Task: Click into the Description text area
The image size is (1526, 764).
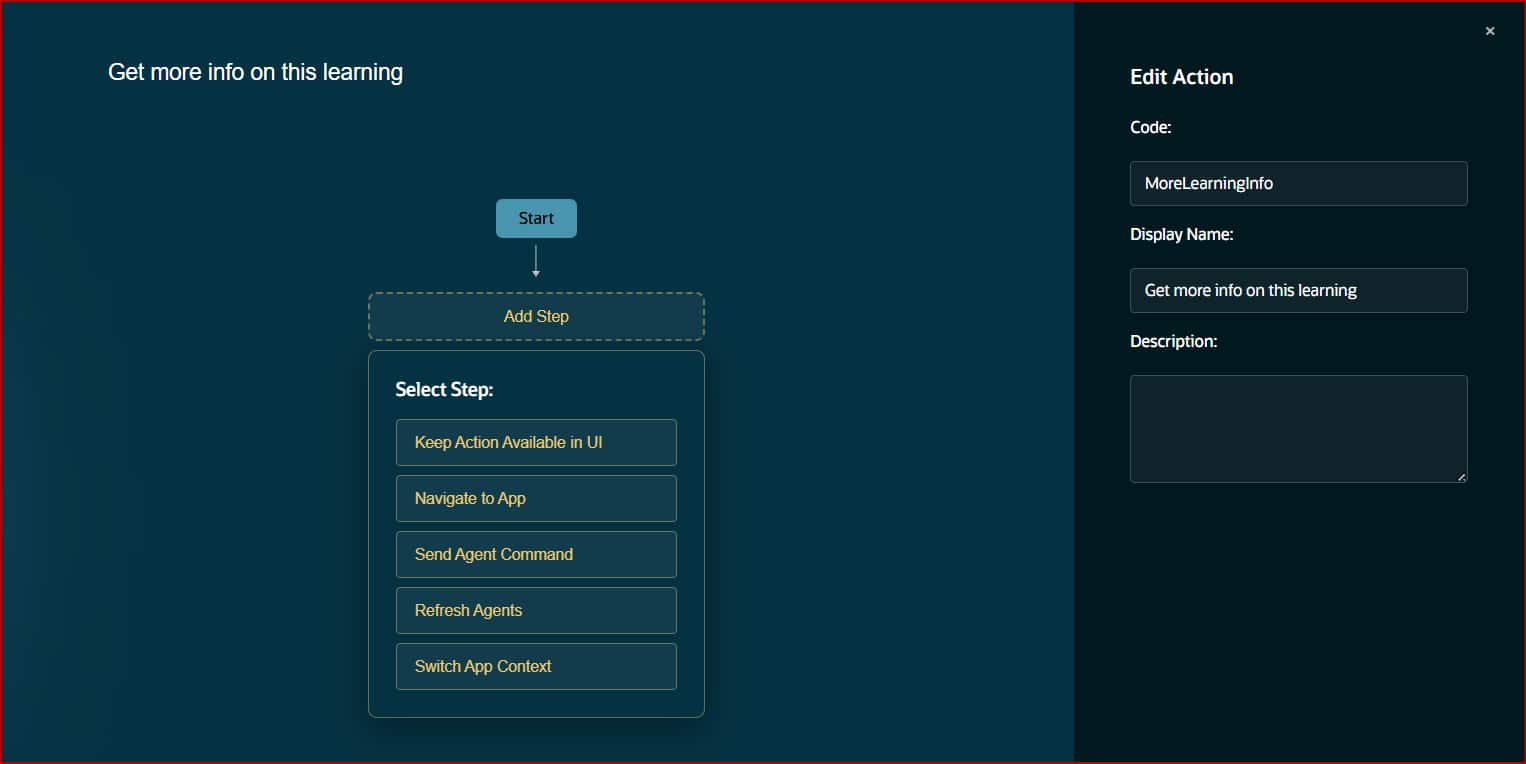Action: [x=1298, y=429]
